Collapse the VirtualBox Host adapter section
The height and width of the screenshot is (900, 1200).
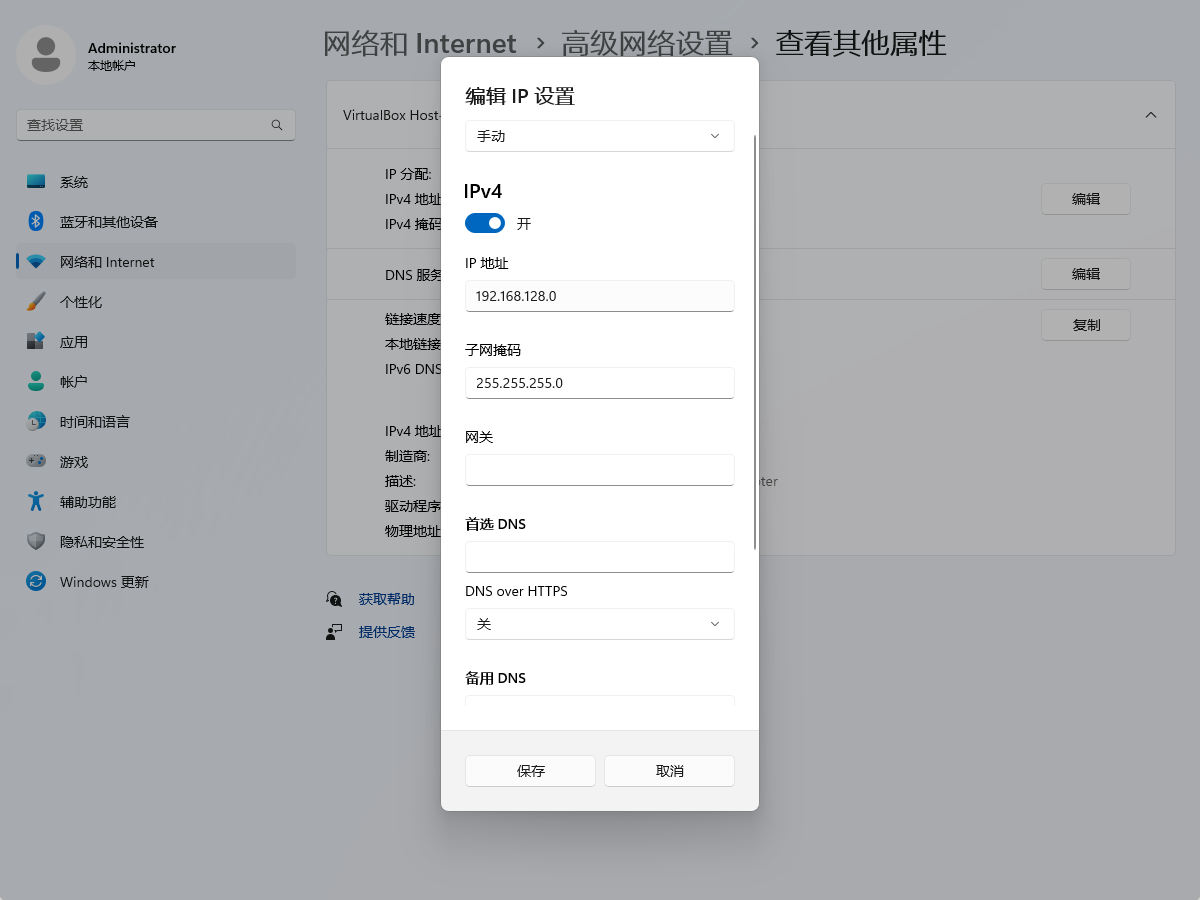click(x=1151, y=115)
